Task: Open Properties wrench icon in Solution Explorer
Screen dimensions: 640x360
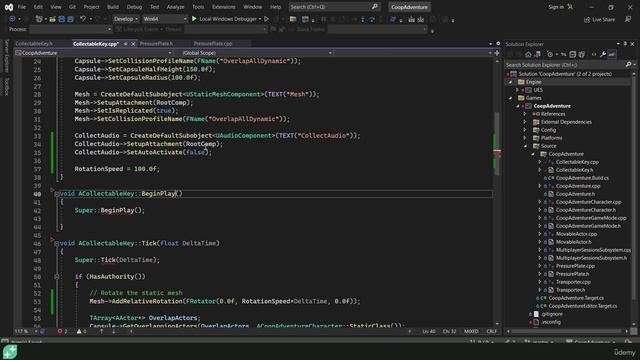Action: coord(603,54)
